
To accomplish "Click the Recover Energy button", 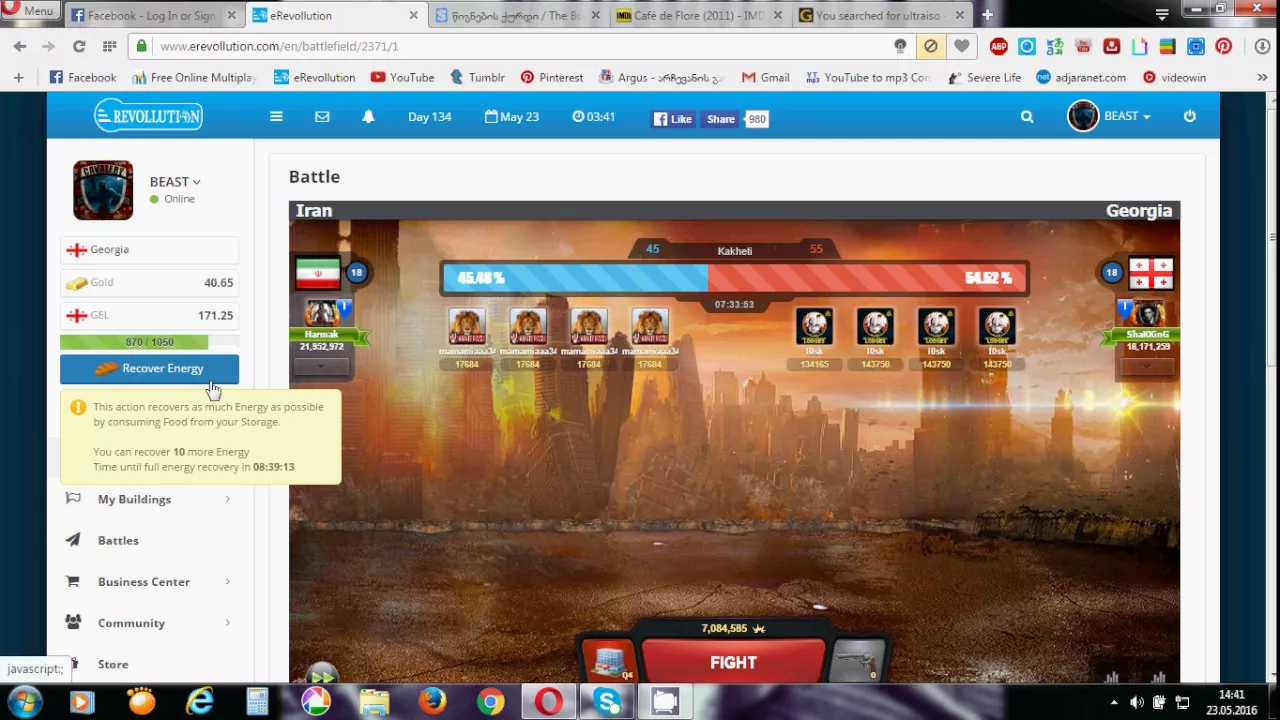I will click(149, 369).
